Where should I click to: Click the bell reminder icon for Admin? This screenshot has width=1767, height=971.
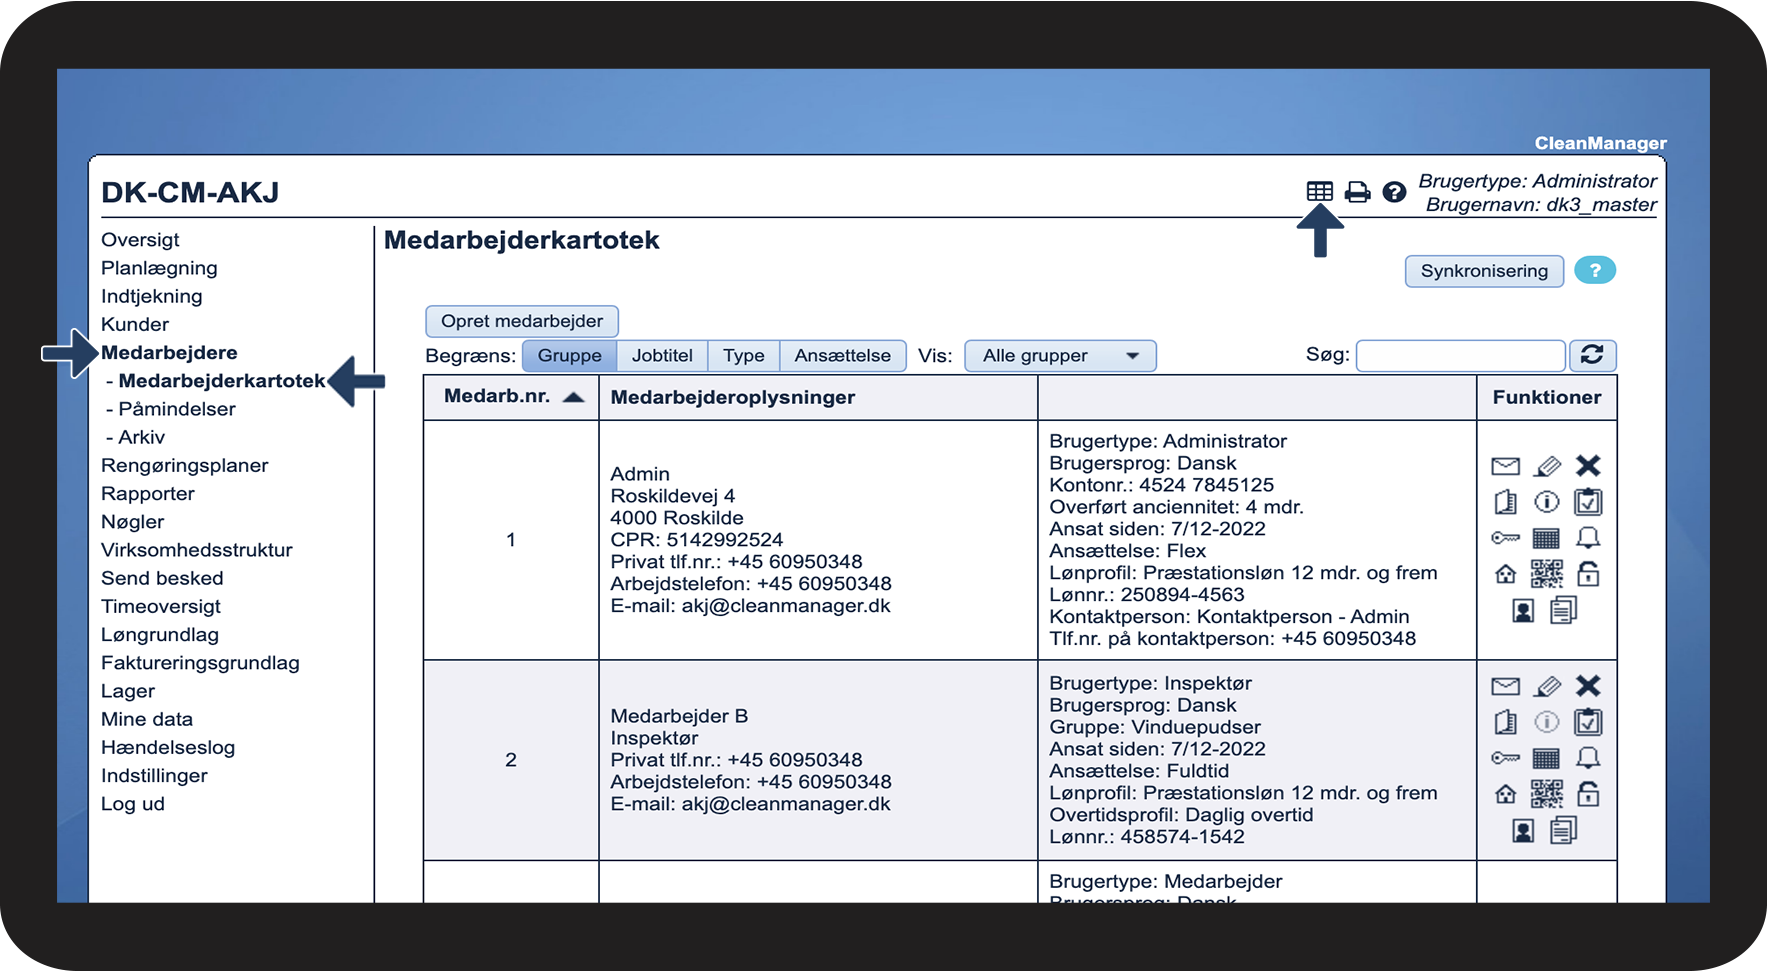coord(1588,538)
